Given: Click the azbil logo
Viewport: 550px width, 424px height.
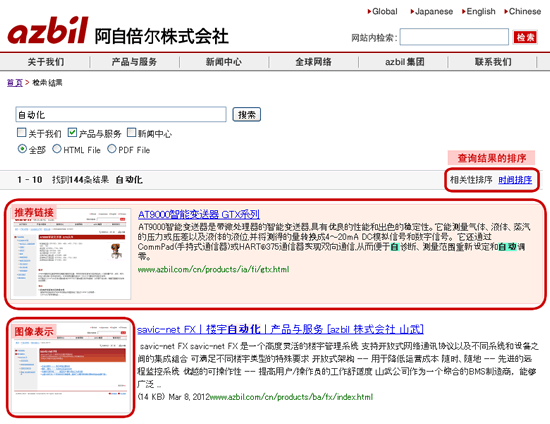Looking at the screenshot, I should coord(48,31).
